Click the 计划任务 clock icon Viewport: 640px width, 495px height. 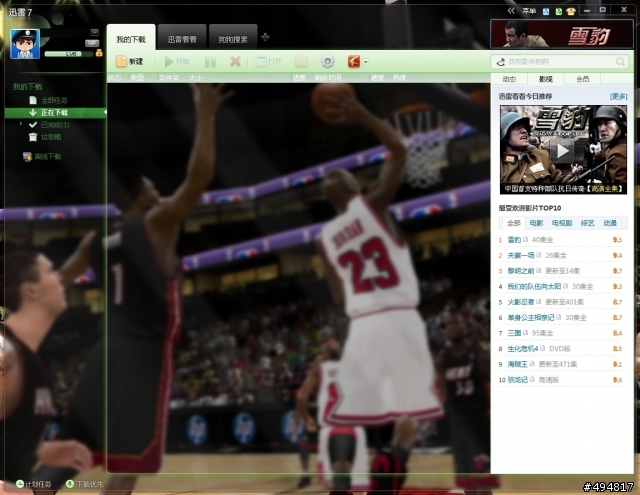pos(20,484)
